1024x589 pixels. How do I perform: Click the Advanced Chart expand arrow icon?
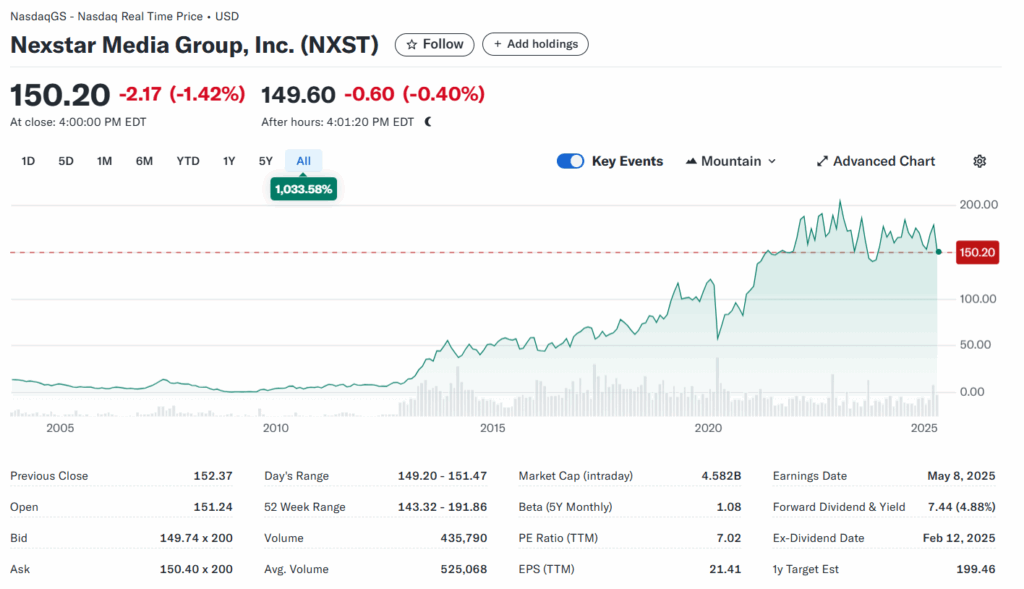click(821, 160)
